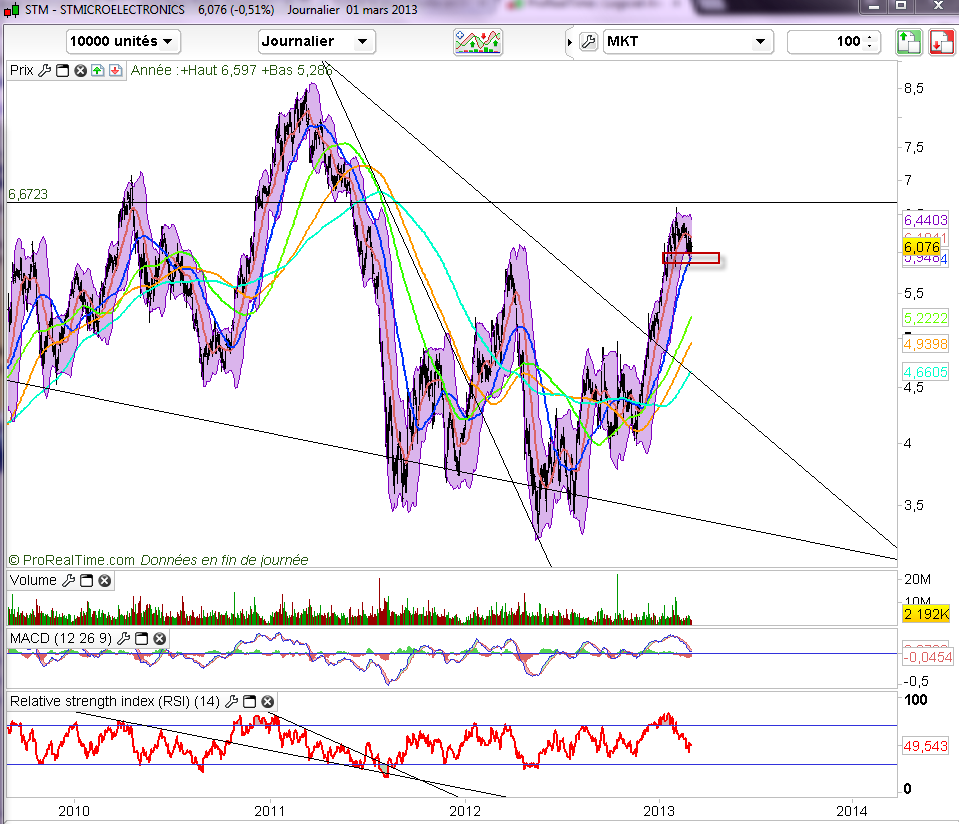Open the 10000 unités dropdown
The width and height of the screenshot is (959, 824).
tap(123, 42)
